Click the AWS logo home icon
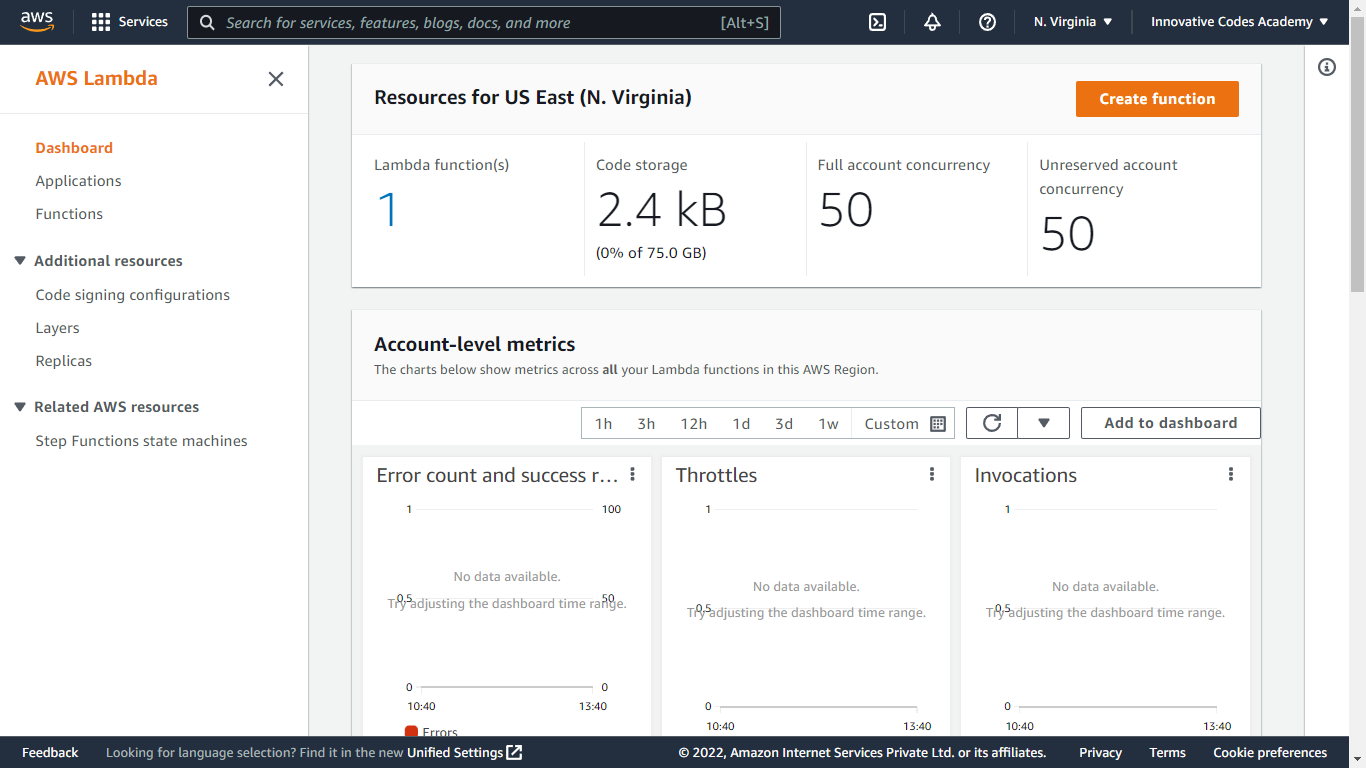 [37, 21]
